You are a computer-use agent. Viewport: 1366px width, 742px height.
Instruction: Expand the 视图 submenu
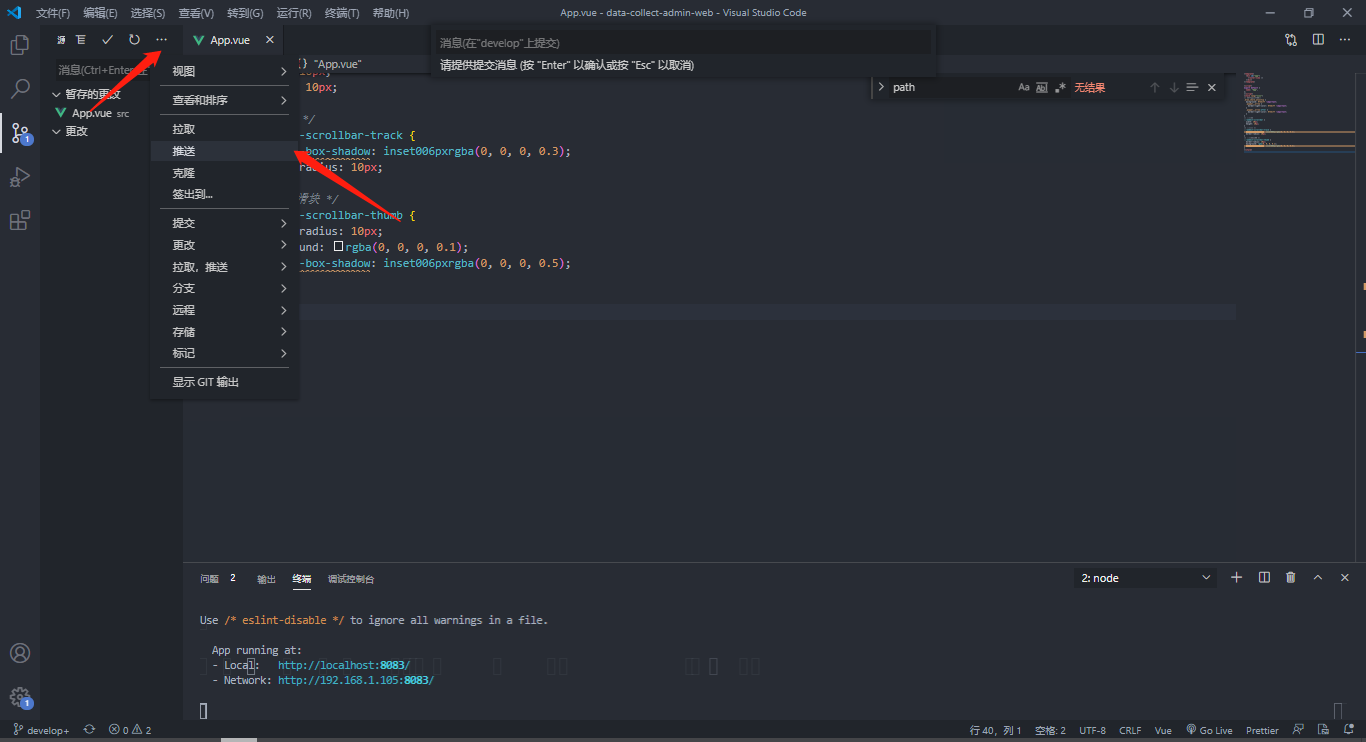[x=225, y=71]
